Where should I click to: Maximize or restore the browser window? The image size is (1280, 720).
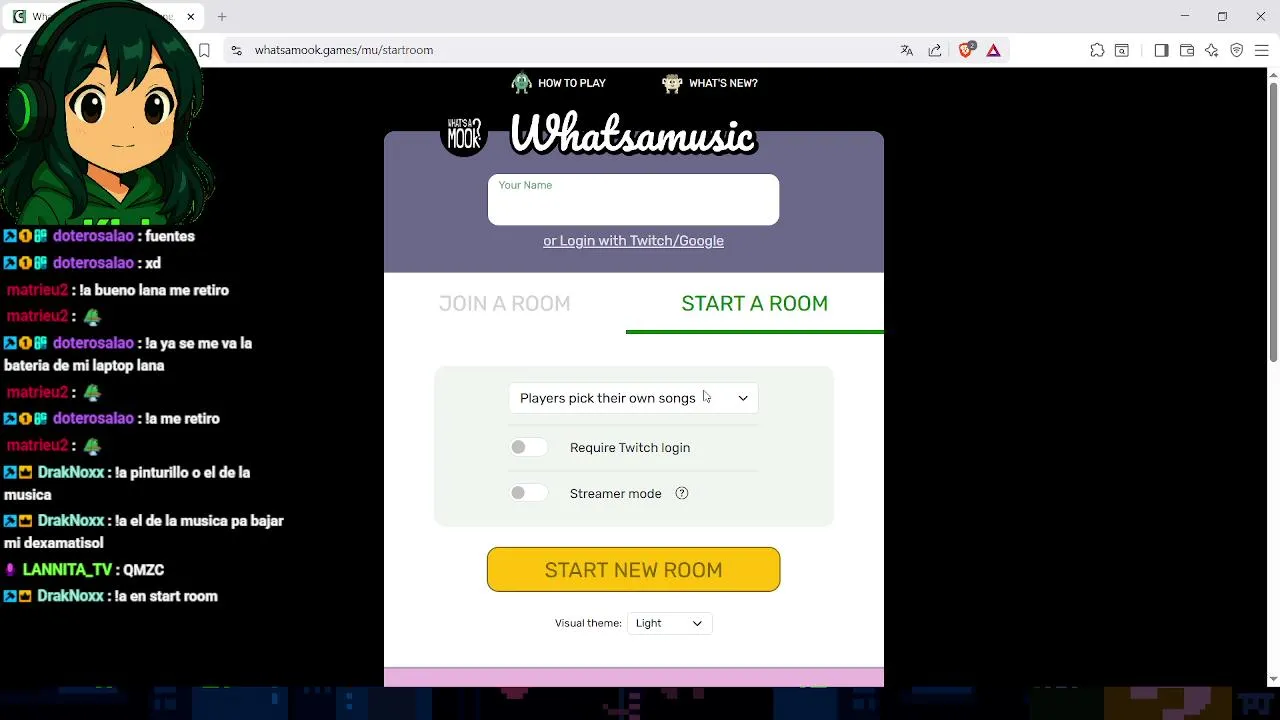[1222, 17]
